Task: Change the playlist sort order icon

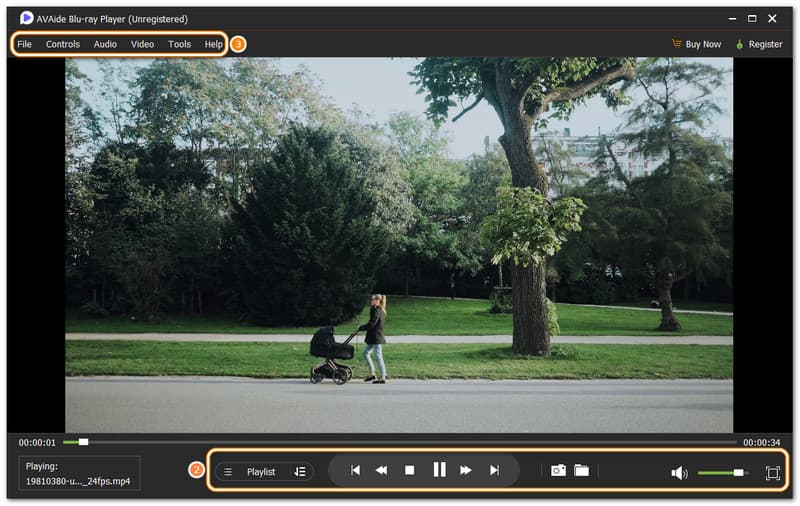Action: point(300,472)
